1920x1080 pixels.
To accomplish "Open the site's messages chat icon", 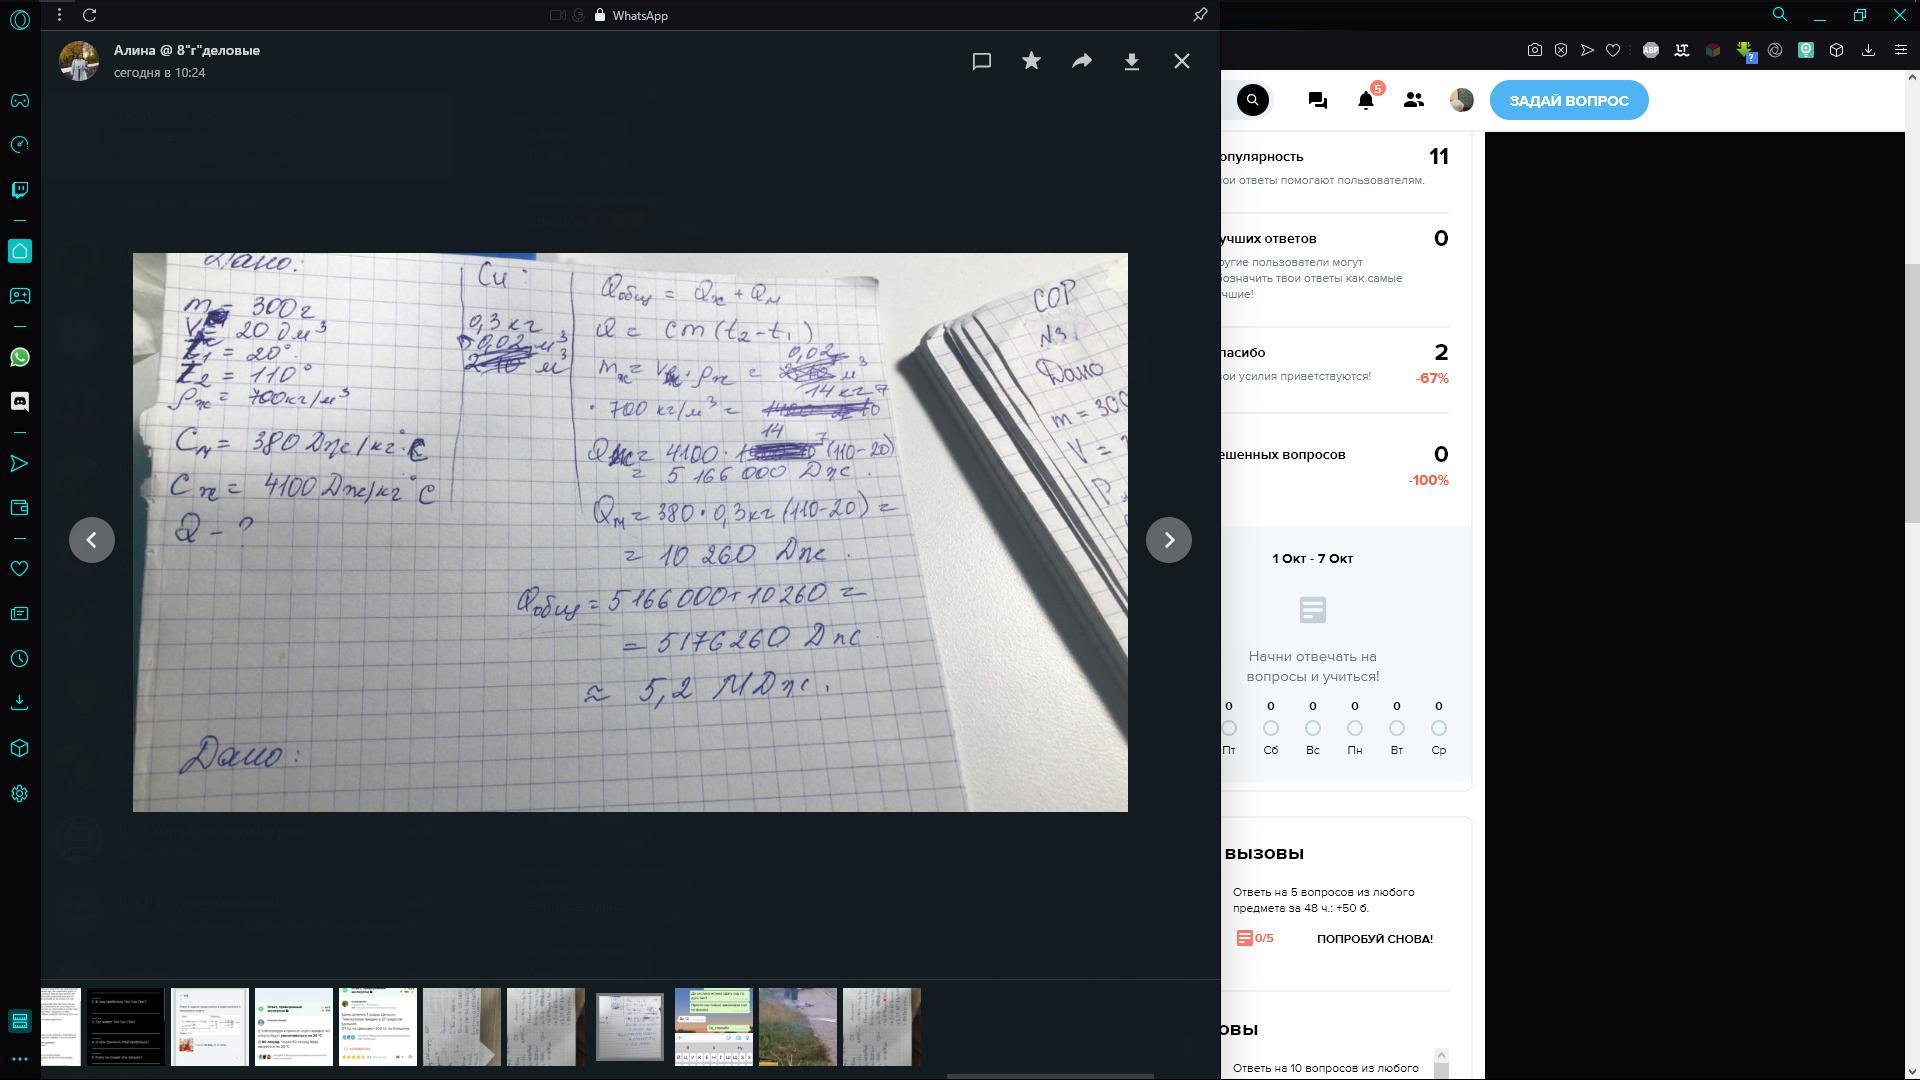I will click(x=1317, y=100).
